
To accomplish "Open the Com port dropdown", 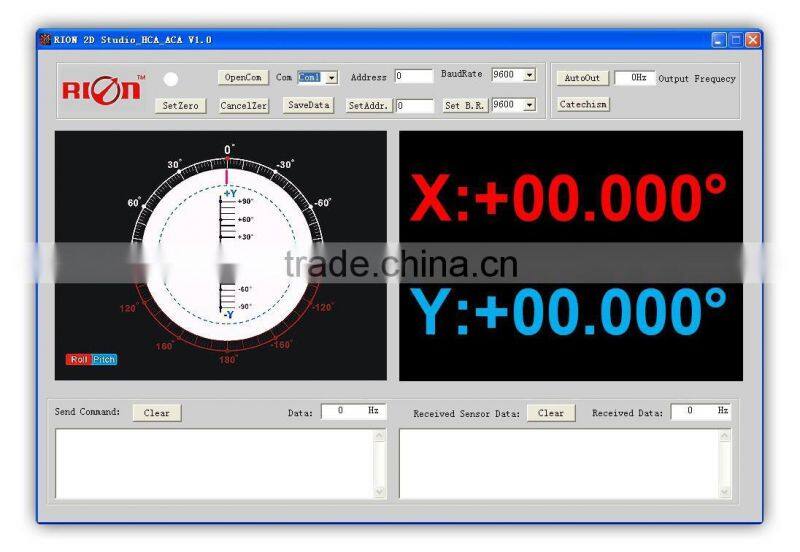I will click(x=332, y=77).
